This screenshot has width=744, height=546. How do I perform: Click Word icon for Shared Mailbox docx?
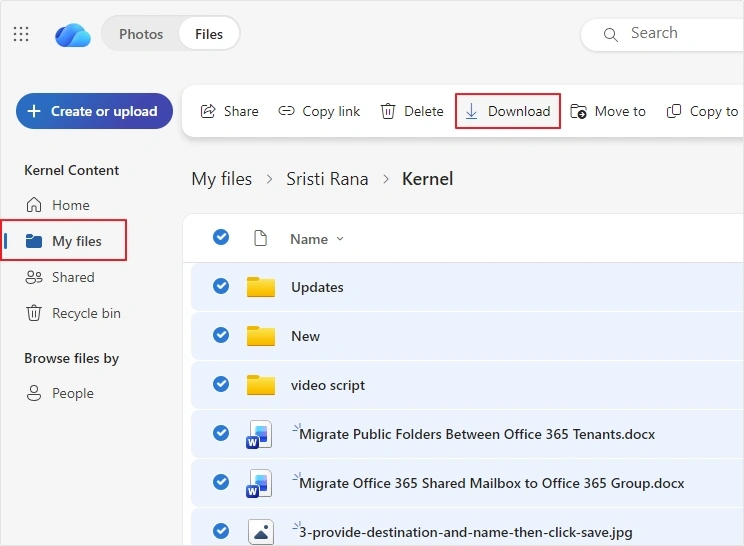point(259,483)
